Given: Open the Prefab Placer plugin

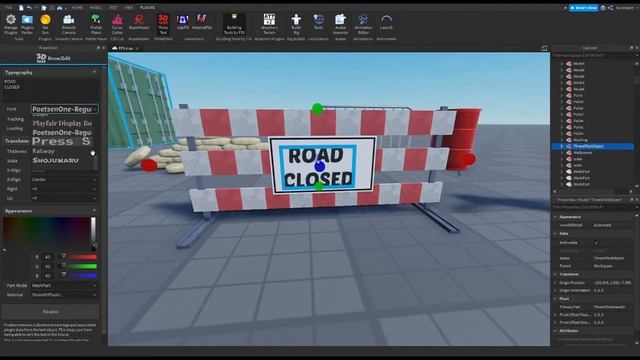Looking at the screenshot, I should tap(96, 24).
